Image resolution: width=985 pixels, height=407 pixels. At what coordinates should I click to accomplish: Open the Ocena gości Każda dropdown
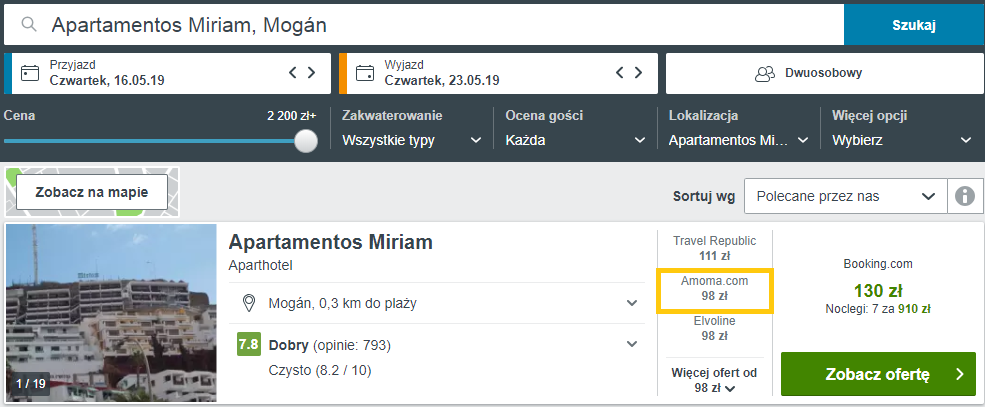tap(575, 140)
